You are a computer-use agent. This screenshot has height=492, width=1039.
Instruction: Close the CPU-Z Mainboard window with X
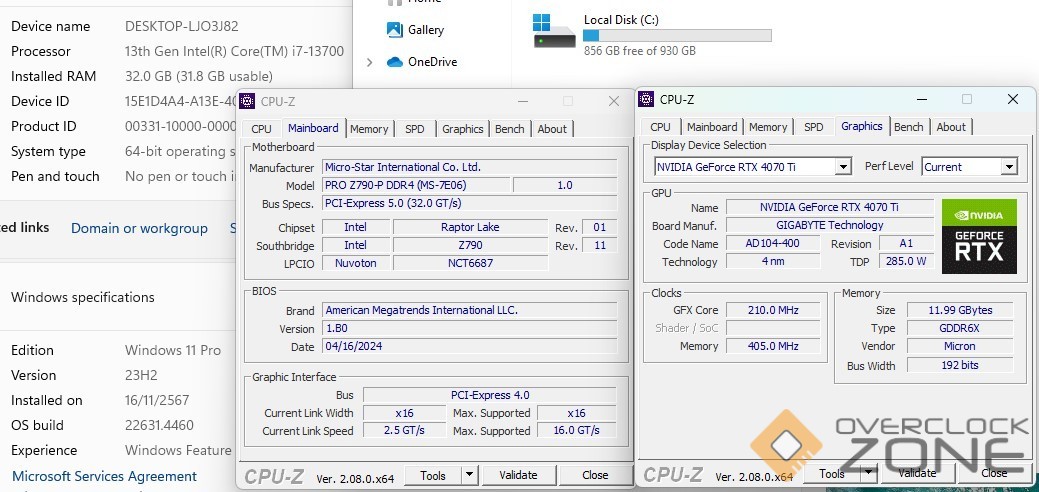pos(614,101)
